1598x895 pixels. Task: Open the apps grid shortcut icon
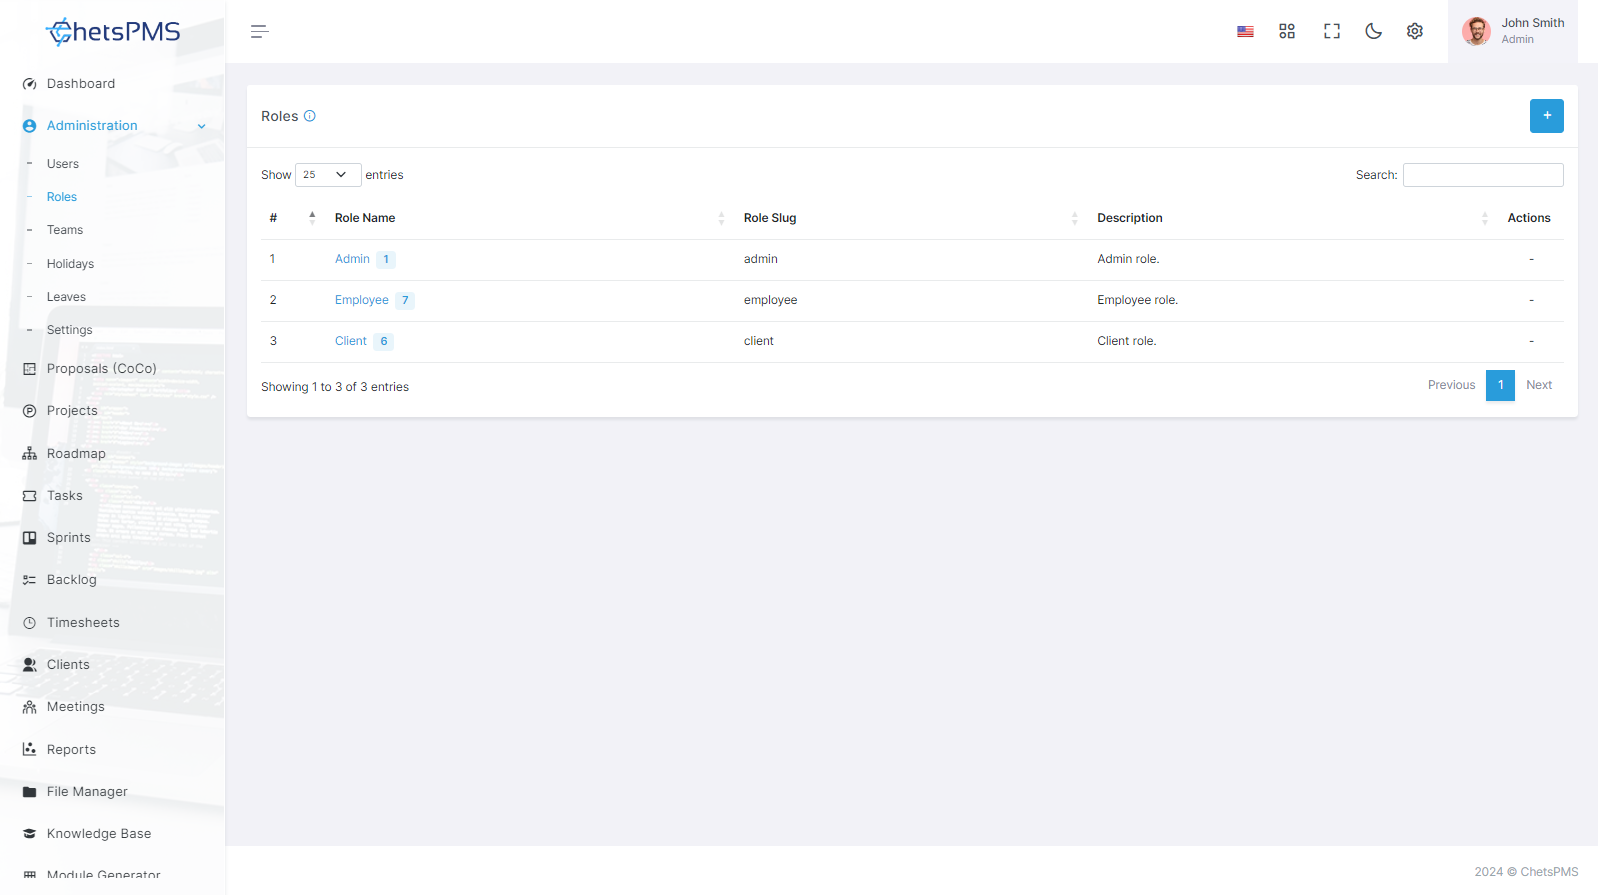click(1287, 32)
